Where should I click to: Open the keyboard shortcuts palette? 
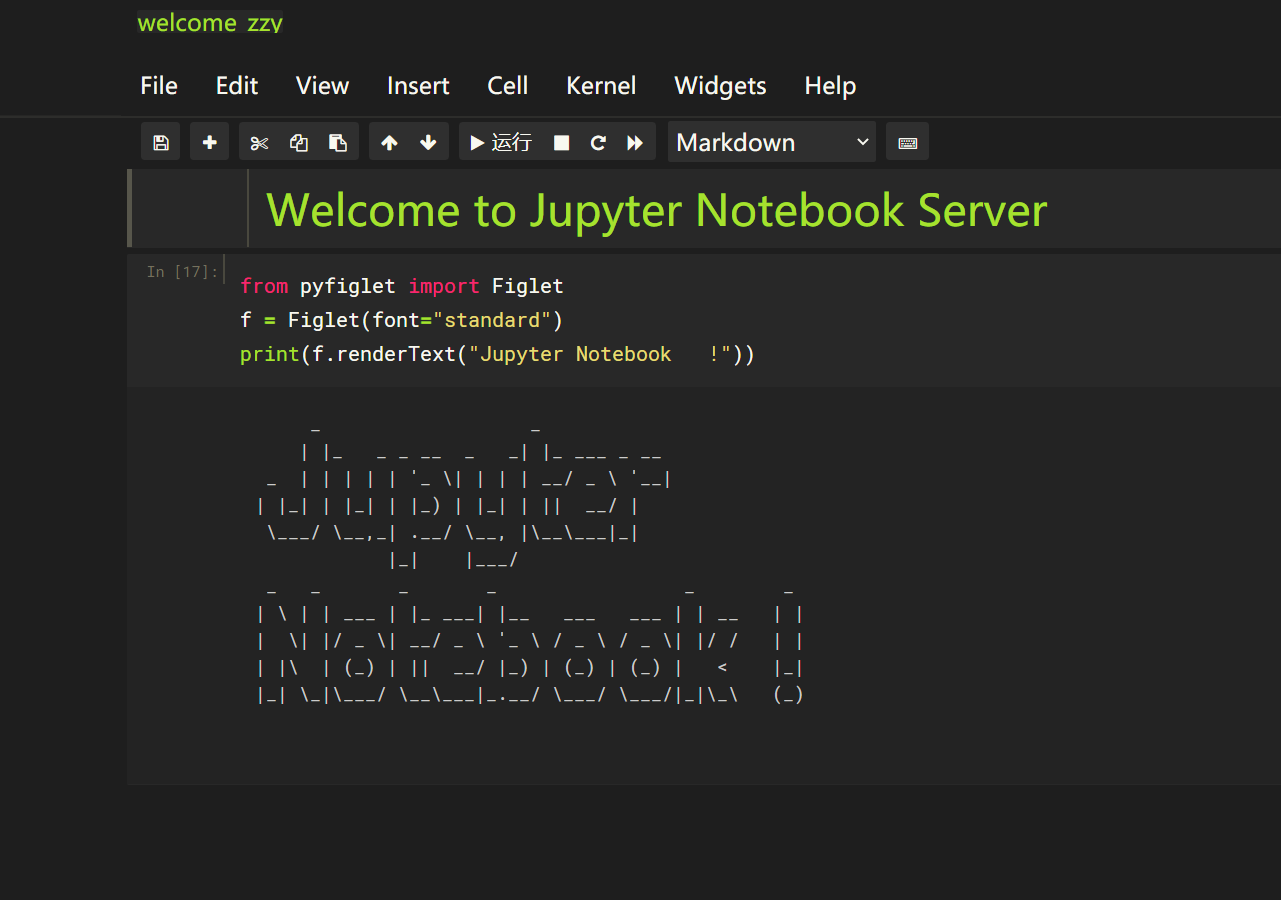point(907,141)
